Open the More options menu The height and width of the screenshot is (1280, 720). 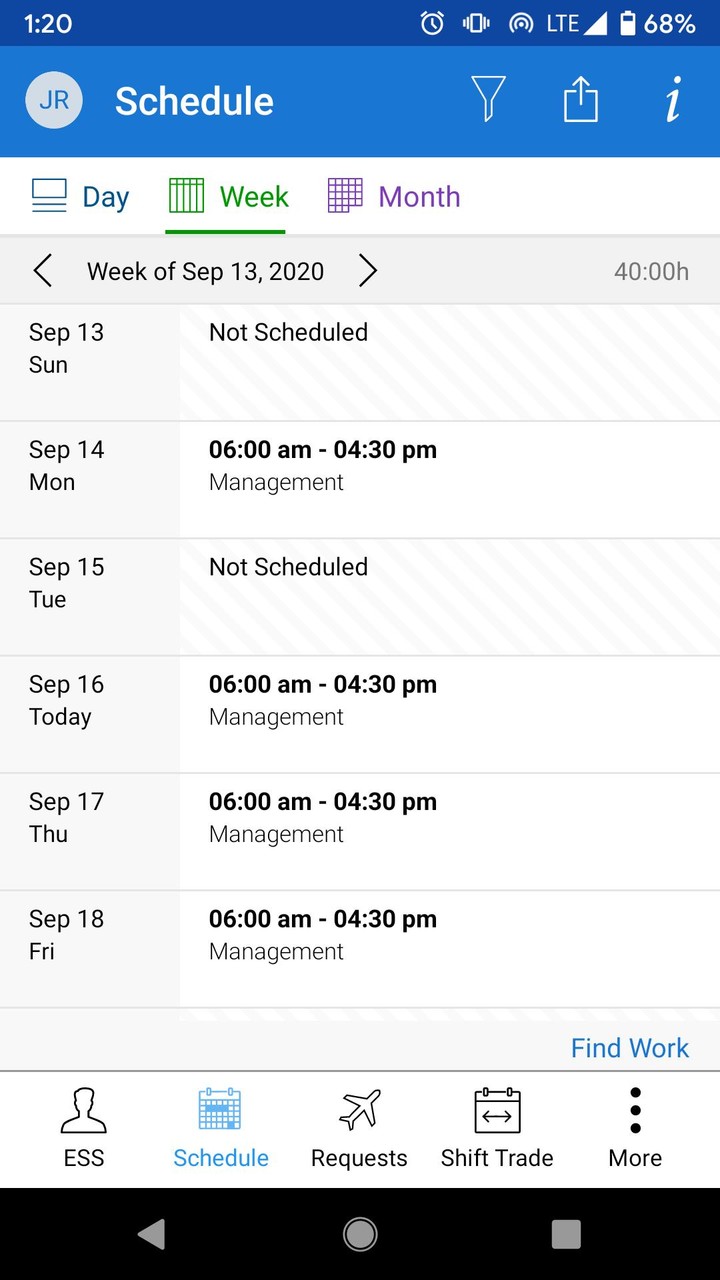[635, 1128]
